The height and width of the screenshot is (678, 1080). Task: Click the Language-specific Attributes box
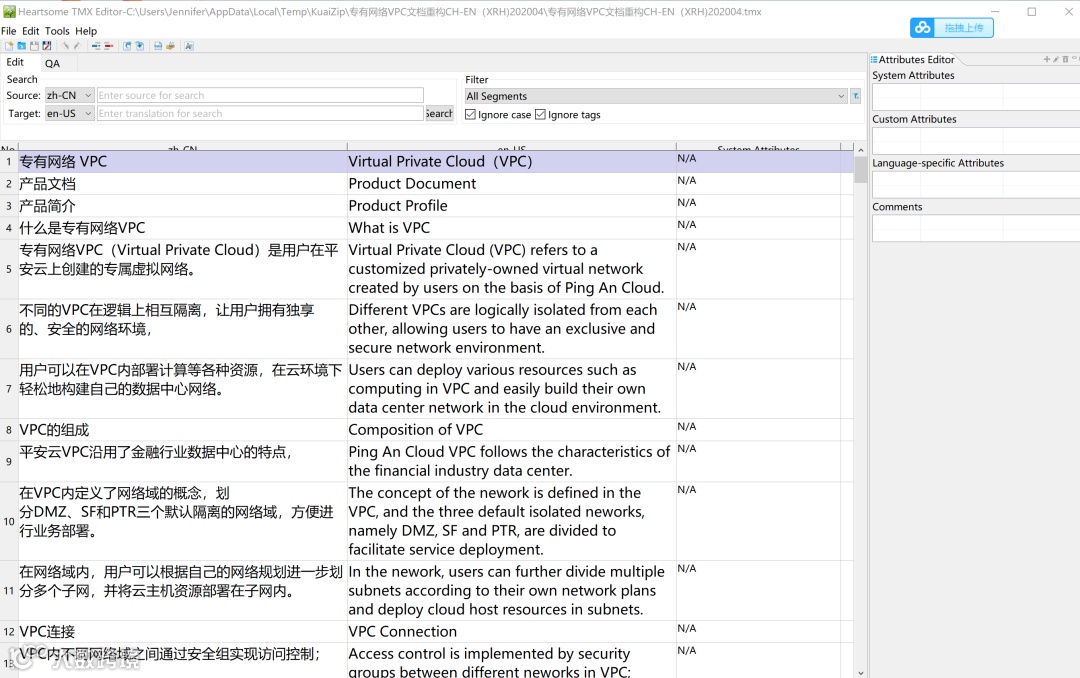(976, 185)
